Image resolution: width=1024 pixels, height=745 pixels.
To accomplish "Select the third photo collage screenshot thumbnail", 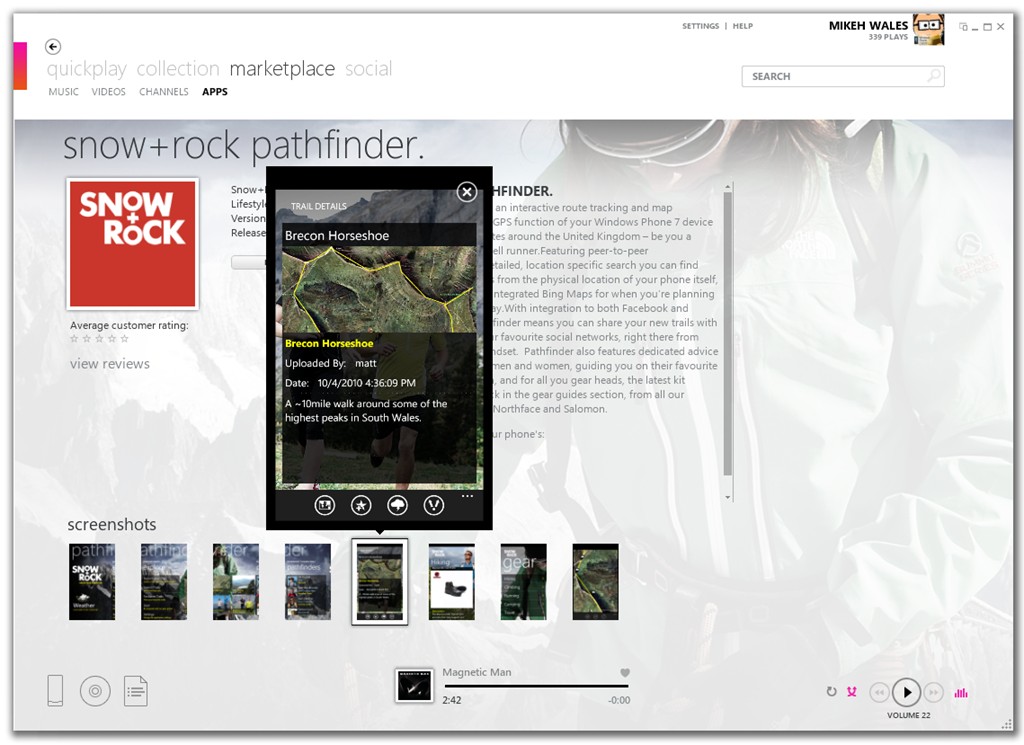I will (236, 582).
